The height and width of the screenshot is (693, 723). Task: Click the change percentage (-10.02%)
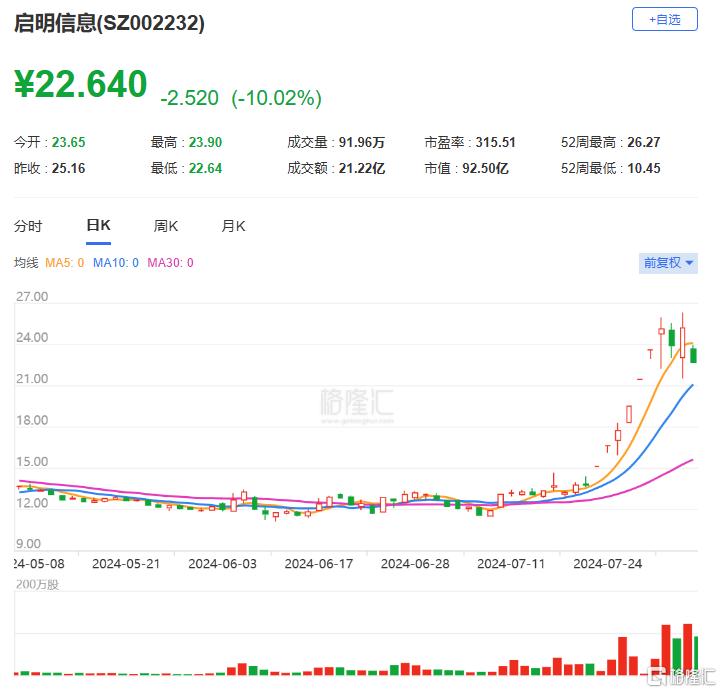[x=277, y=98]
